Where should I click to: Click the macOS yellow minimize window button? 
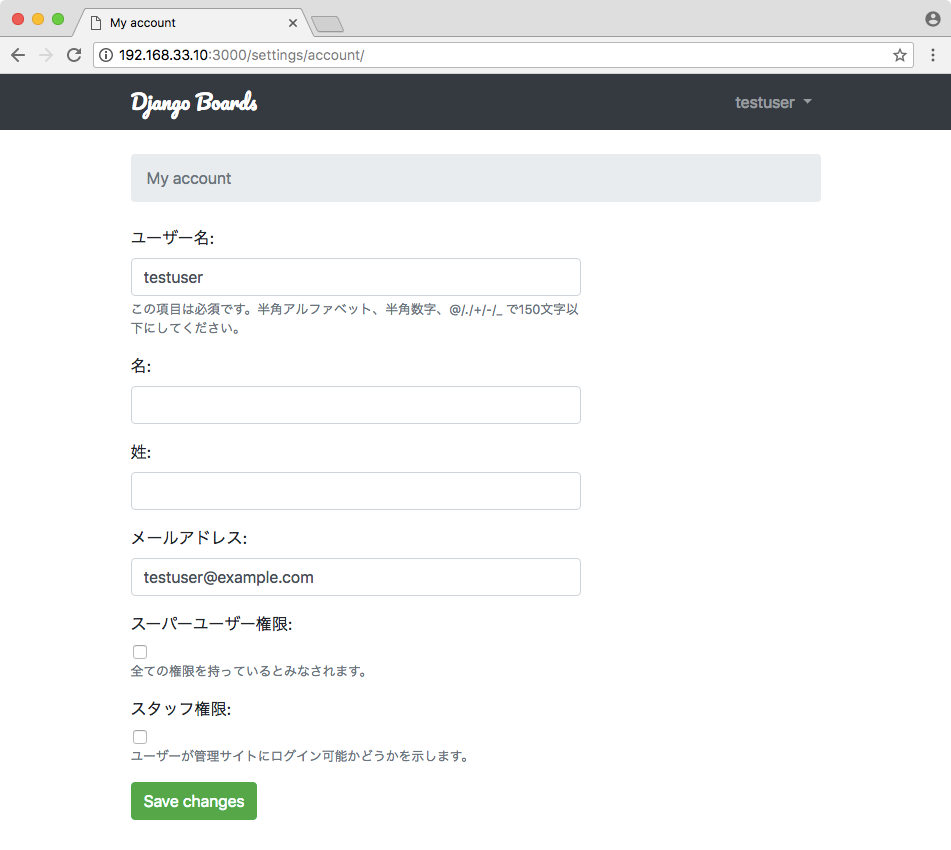pyautogui.click(x=38, y=19)
